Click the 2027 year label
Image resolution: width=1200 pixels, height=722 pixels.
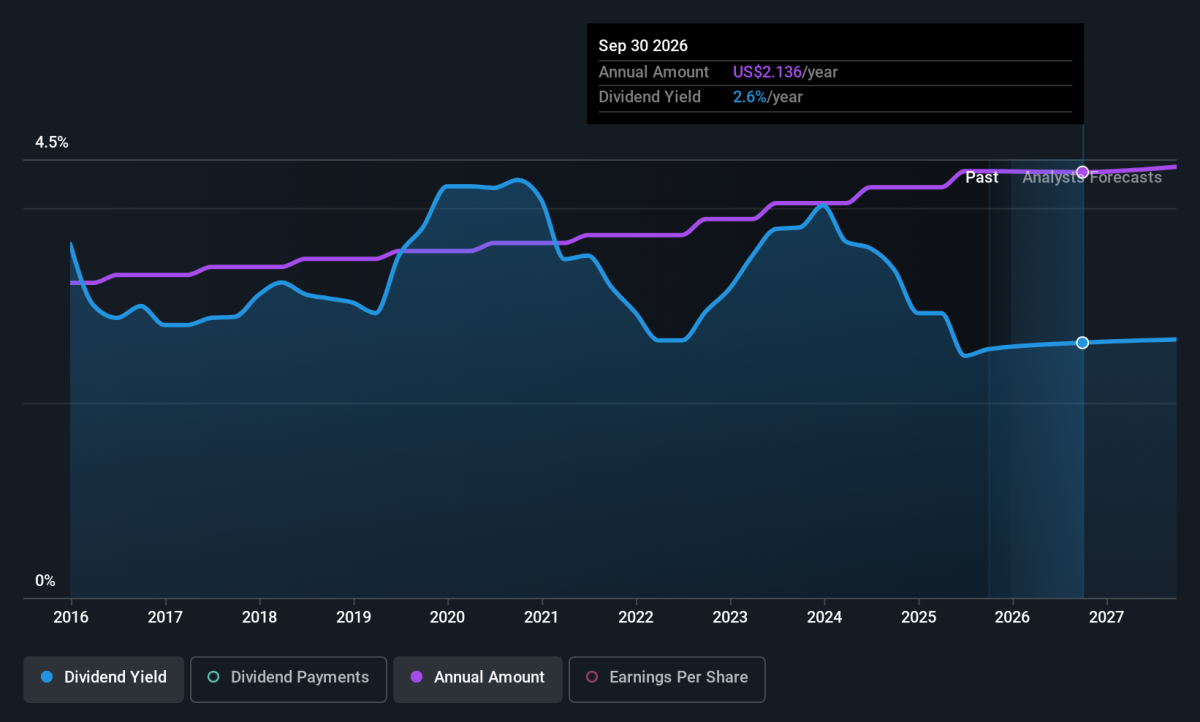click(1106, 617)
